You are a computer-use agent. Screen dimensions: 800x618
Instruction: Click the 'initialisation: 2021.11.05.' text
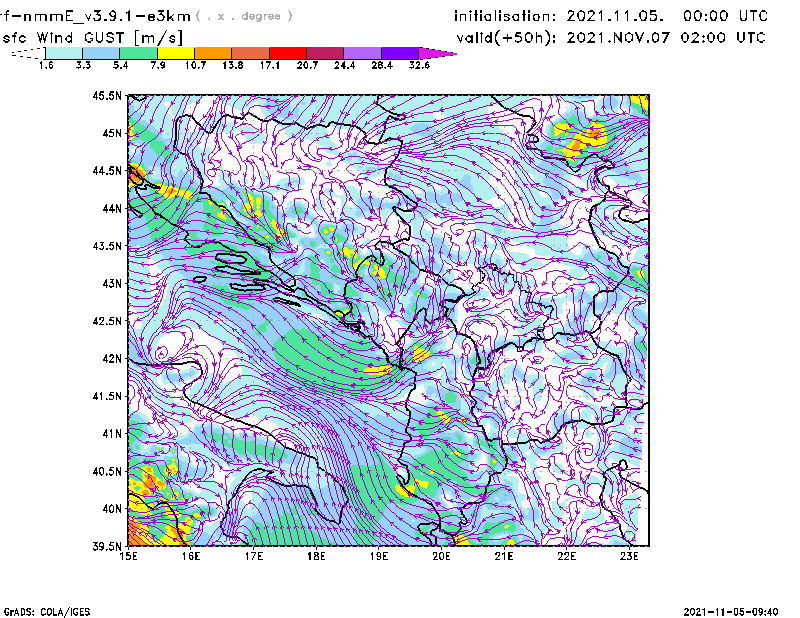pyautogui.click(x=559, y=16)
